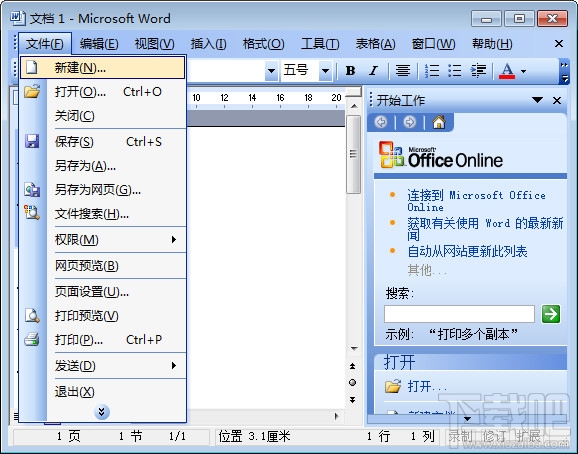Viewport: 578px width, 454px height.
Task: Focus the 搜索 input field
Action: (x=459, y=314)
